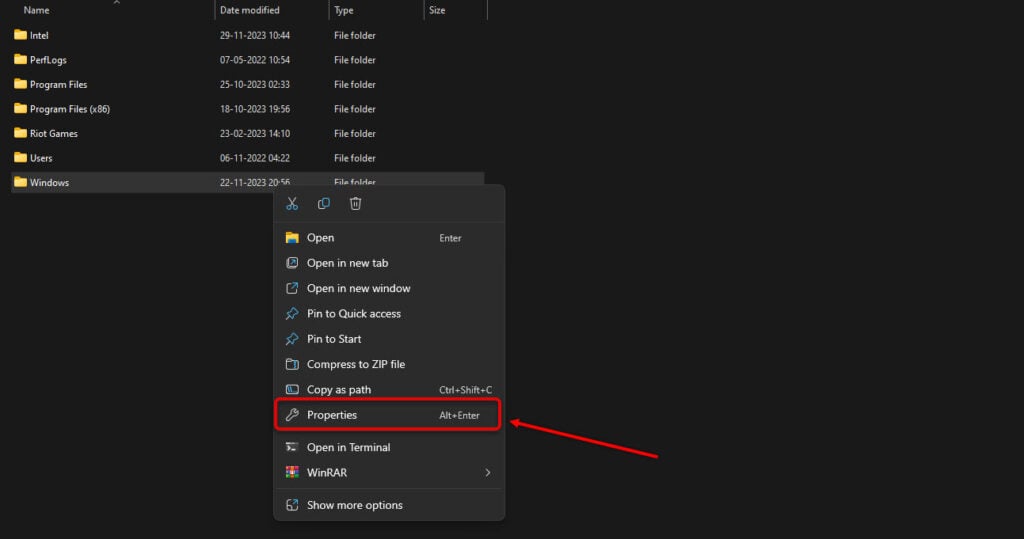
Task: Click the Riot Games folder icon
Action: (20, 133)
